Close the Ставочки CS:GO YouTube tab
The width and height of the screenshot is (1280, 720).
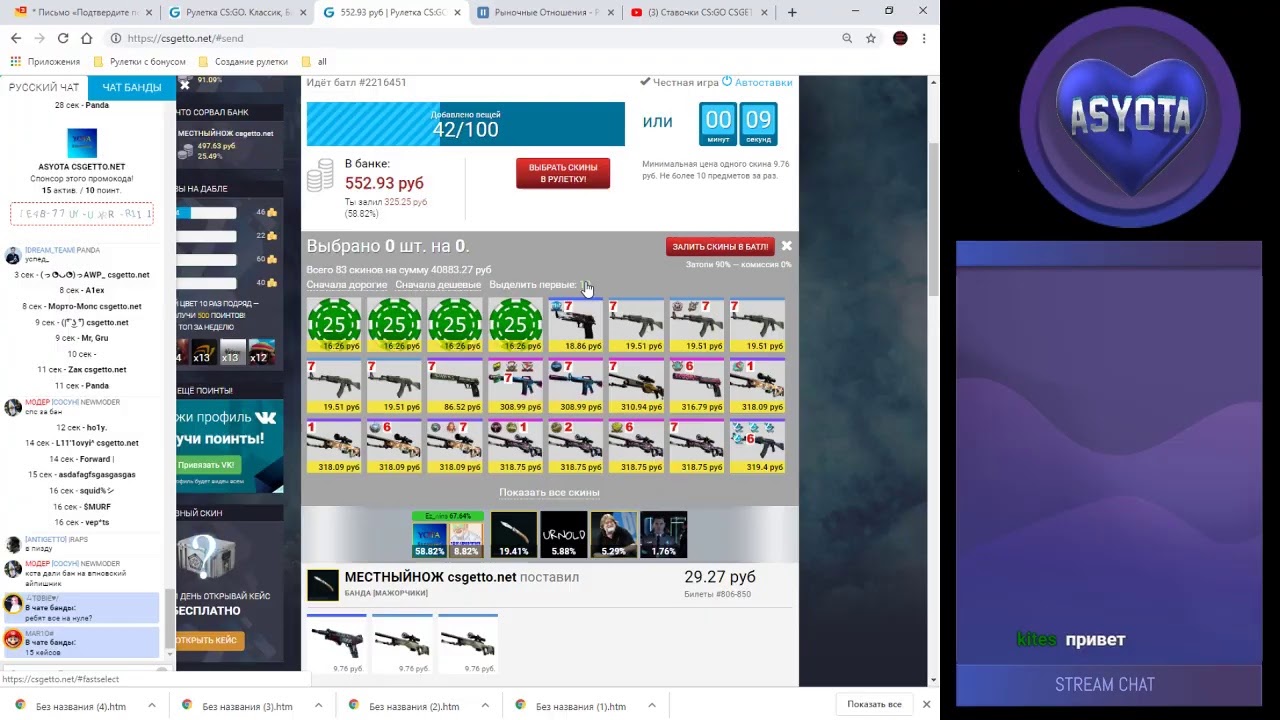coord(763,13)
